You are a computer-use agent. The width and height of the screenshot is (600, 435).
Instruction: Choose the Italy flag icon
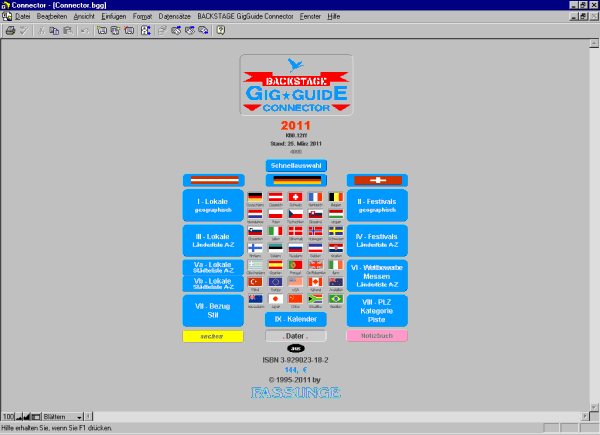[275, 231]
